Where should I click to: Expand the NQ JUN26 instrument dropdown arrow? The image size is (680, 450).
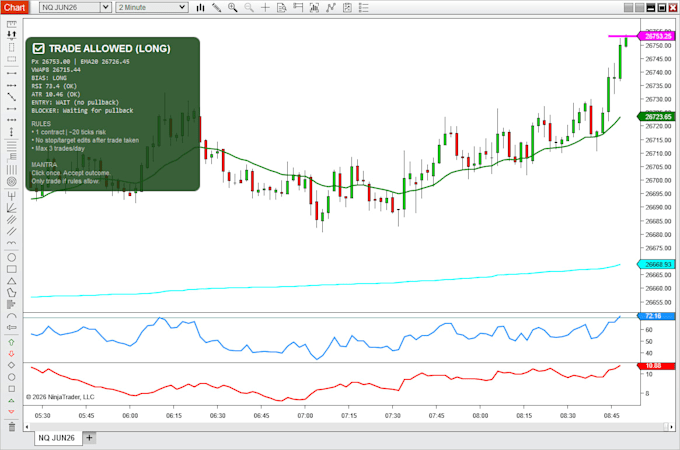105,7
